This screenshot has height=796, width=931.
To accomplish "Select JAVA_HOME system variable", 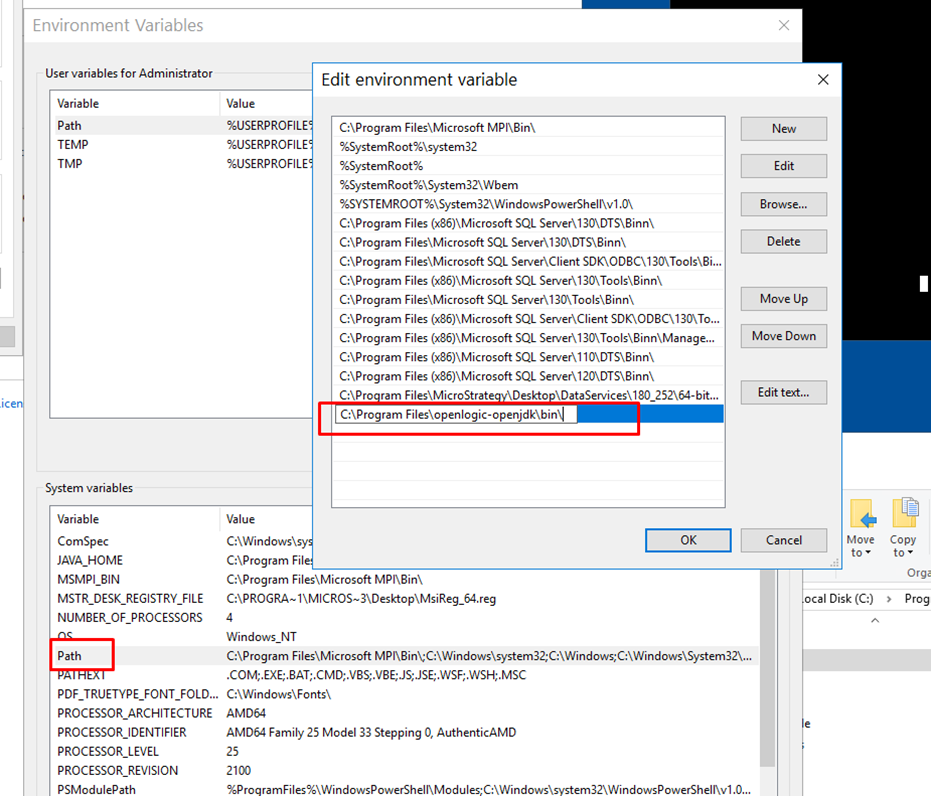I will 182,560.
